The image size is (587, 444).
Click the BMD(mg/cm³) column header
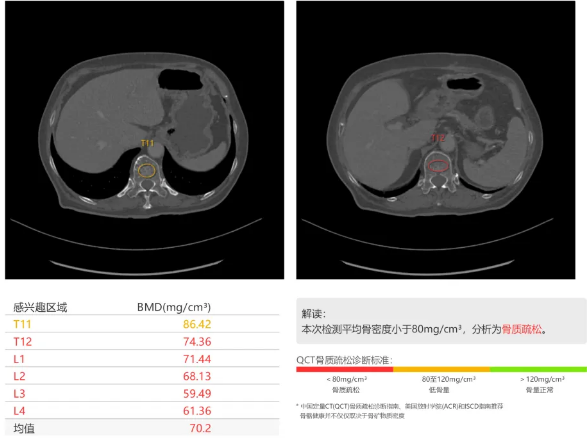pyautogui.click(x=174, y=307)
